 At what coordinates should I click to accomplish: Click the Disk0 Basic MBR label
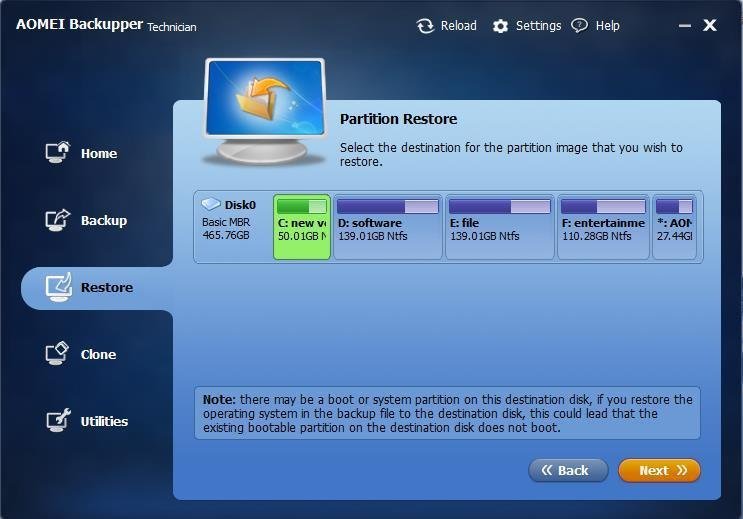pos(226,222)
